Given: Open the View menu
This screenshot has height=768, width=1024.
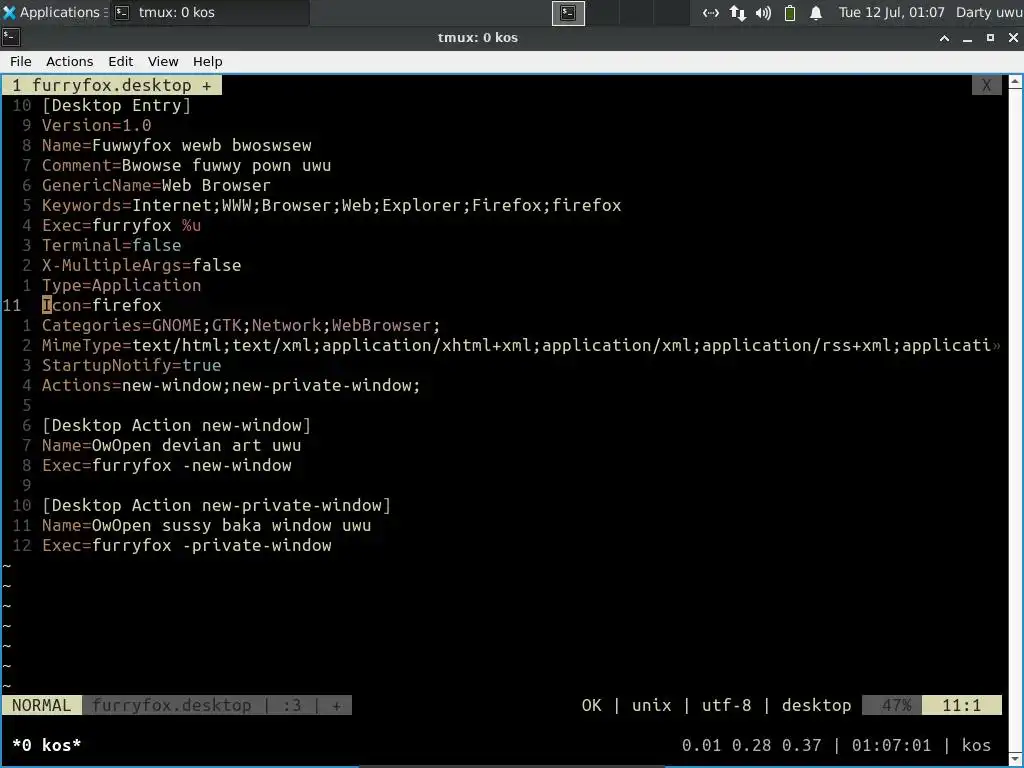Looking at the screenshot, I should [163, 61].
